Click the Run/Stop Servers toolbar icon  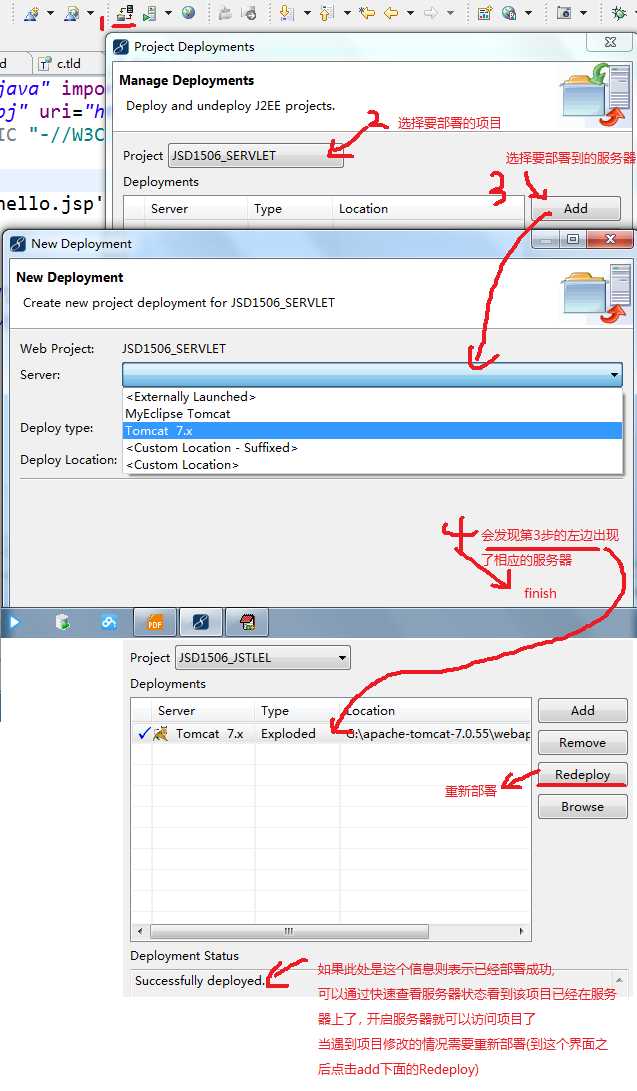point(150,13)
